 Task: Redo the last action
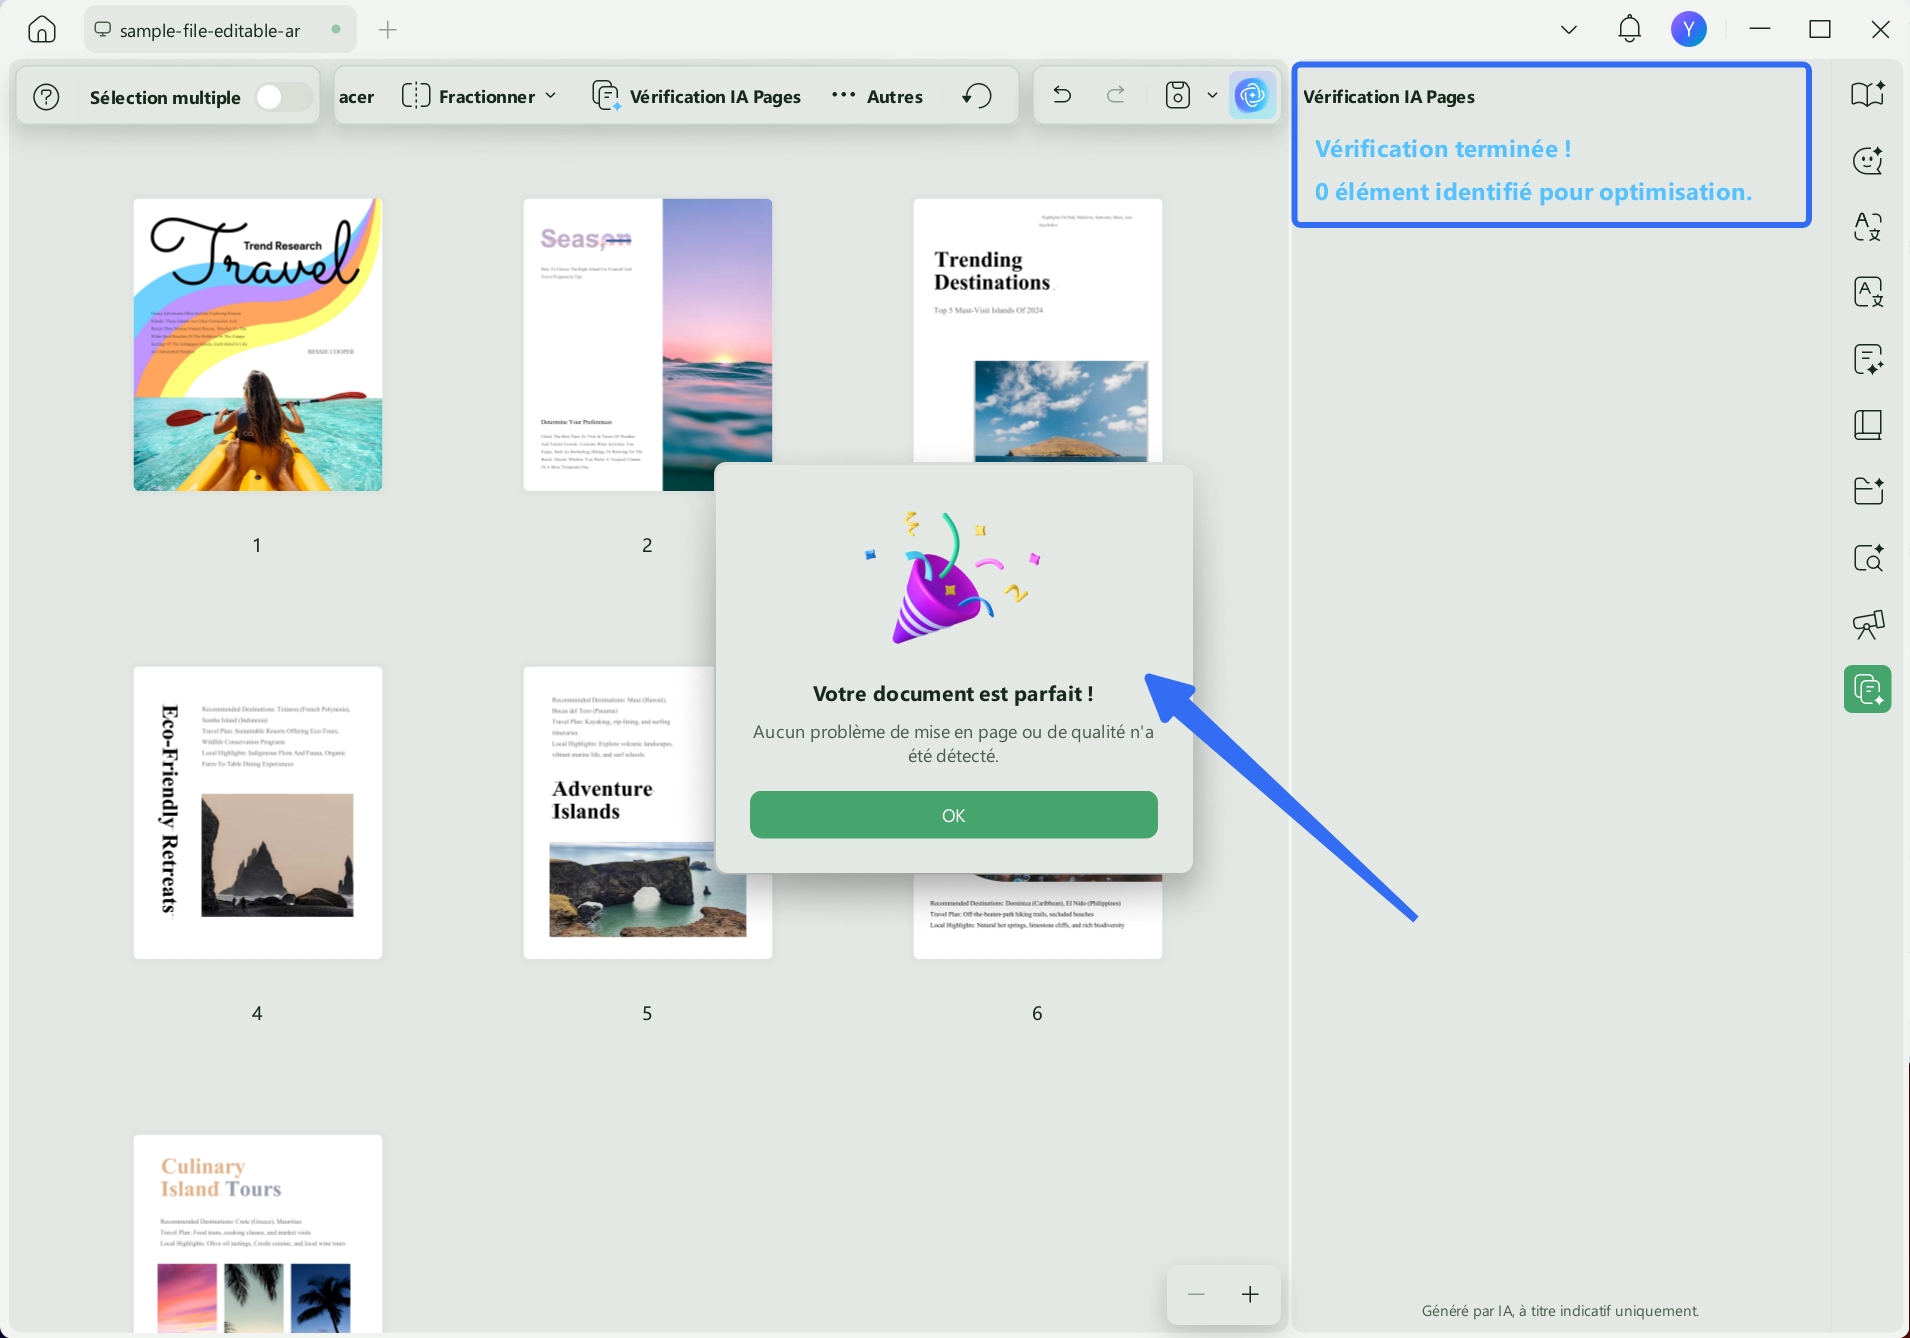point(1116,96)
